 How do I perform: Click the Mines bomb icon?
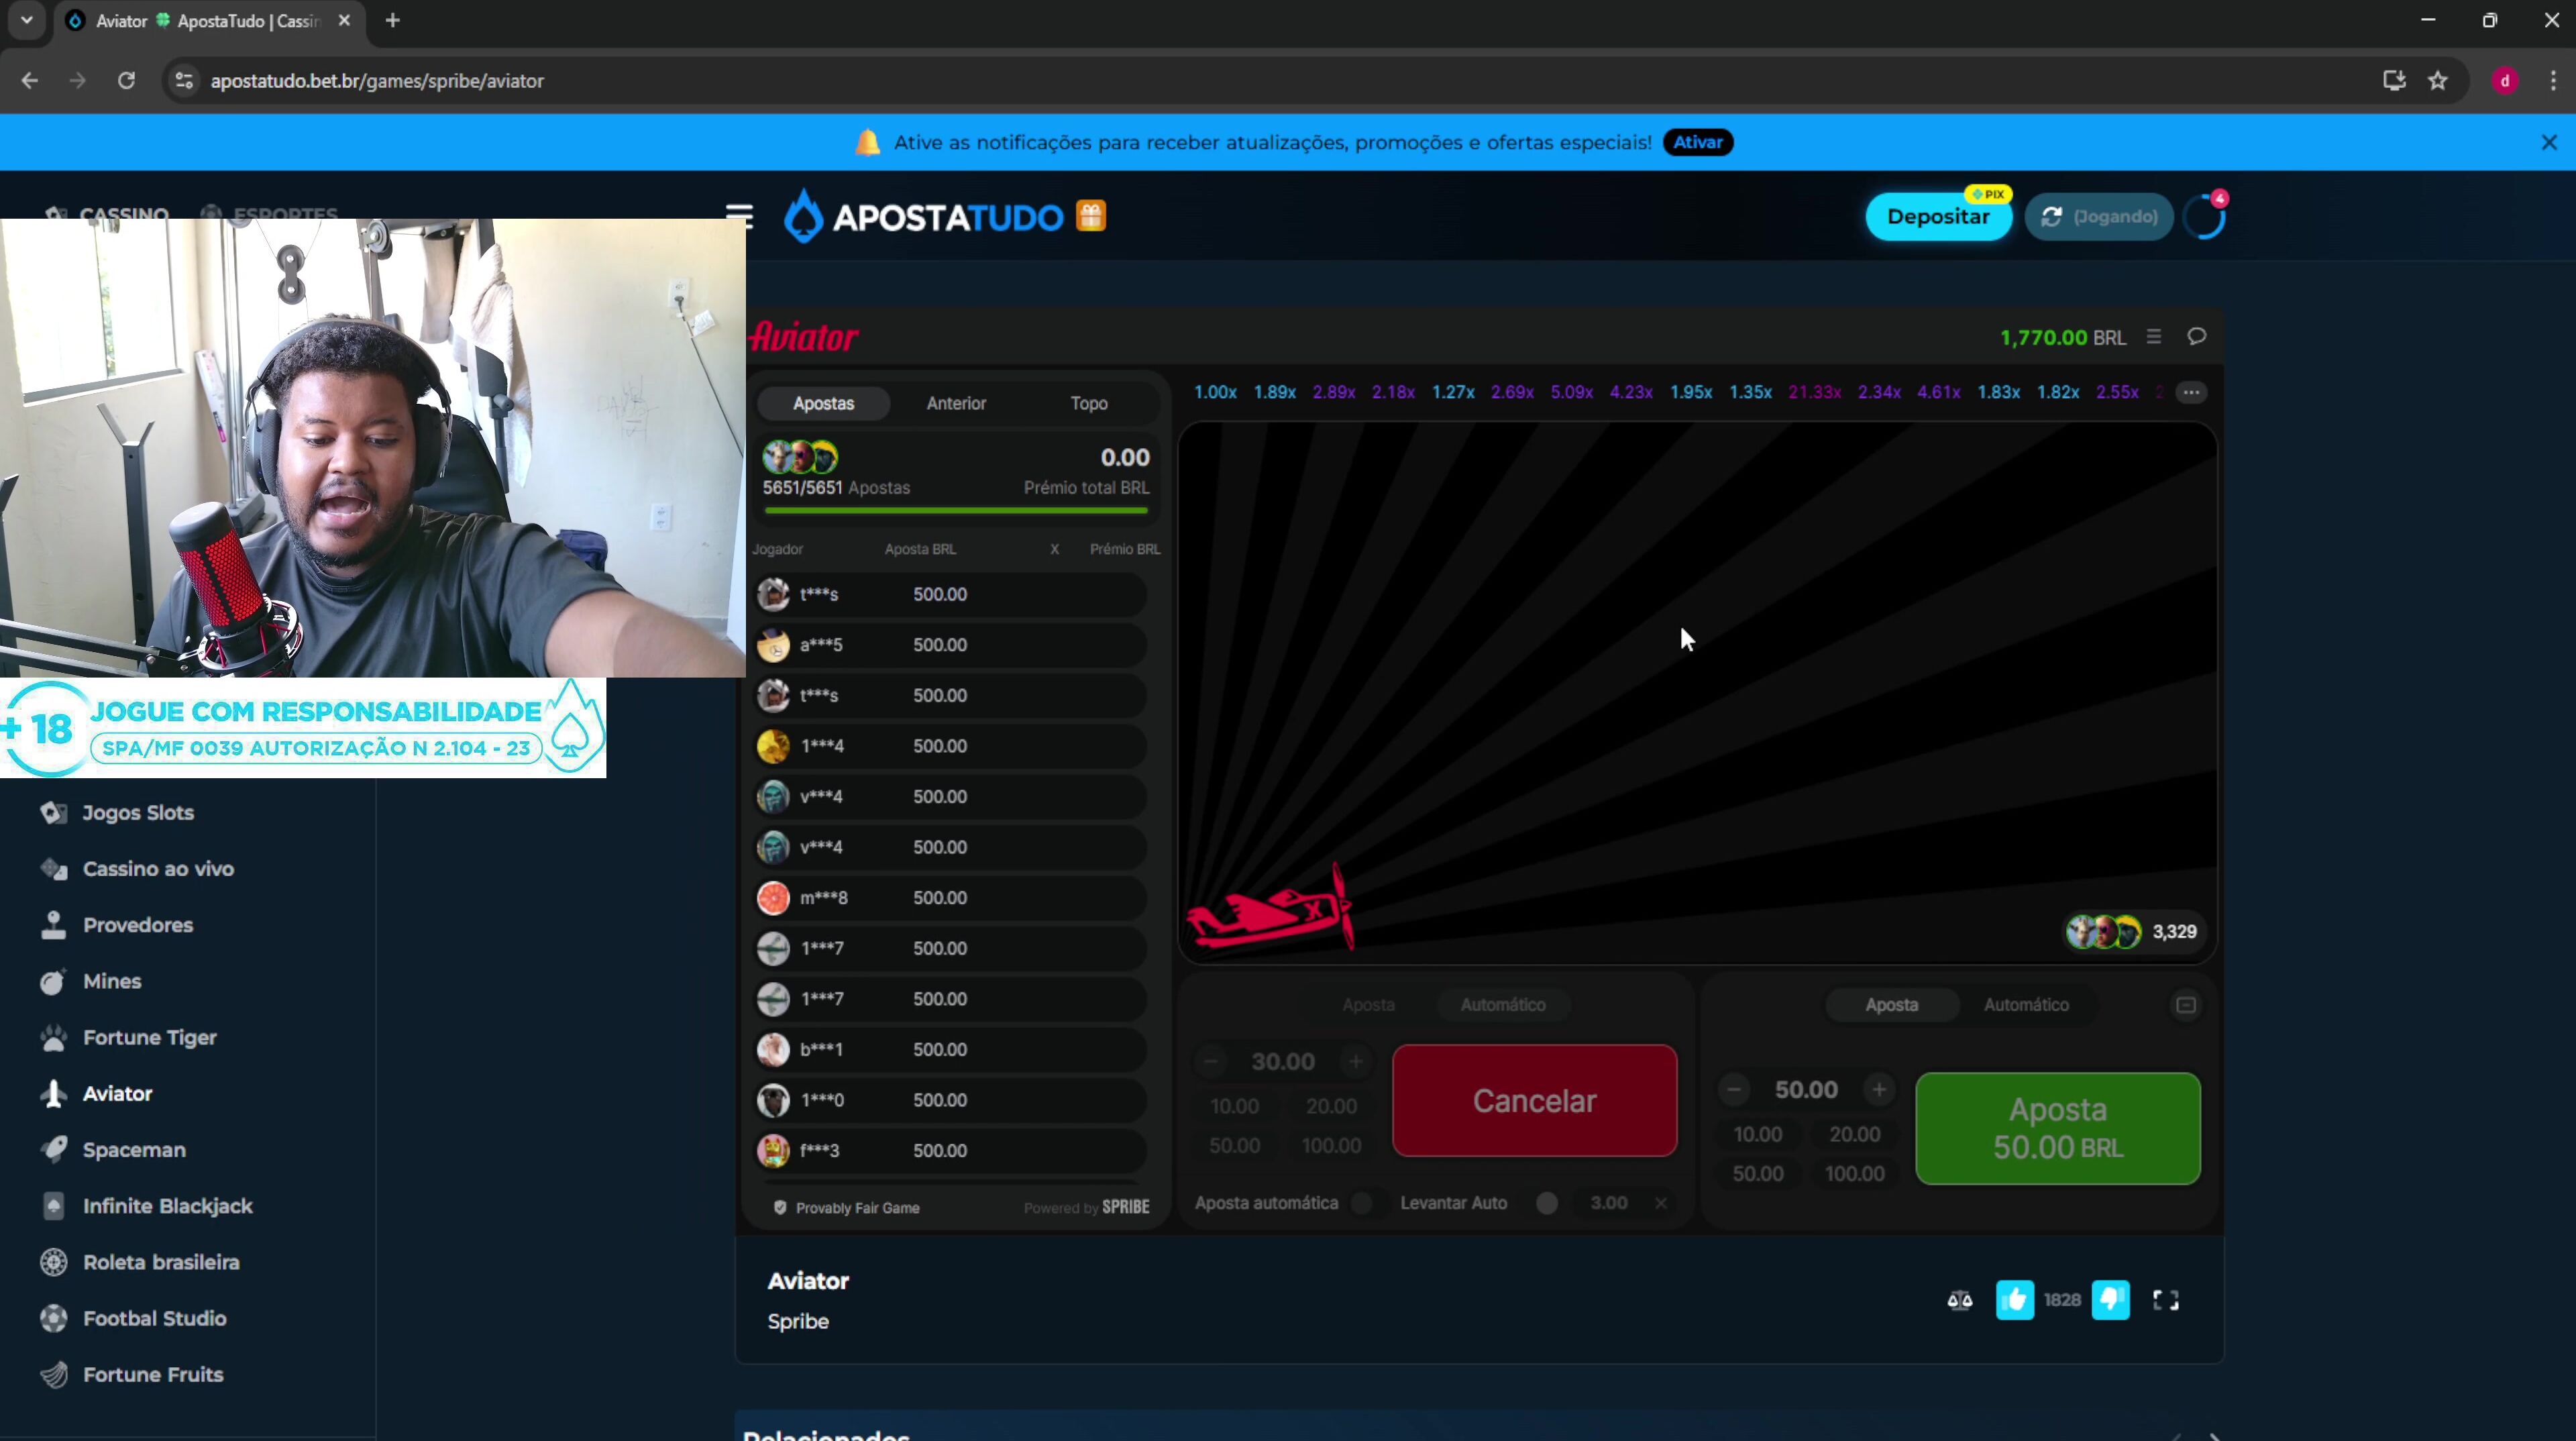pos(54,981)
